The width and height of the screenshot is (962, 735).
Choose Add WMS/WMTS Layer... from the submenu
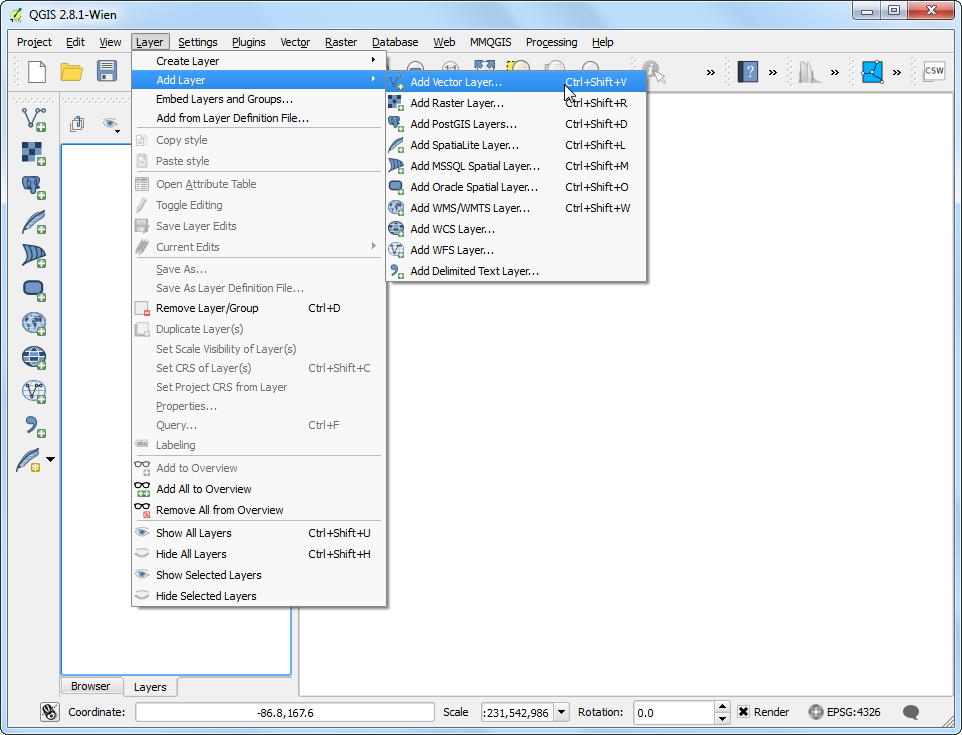pos(516,208)
